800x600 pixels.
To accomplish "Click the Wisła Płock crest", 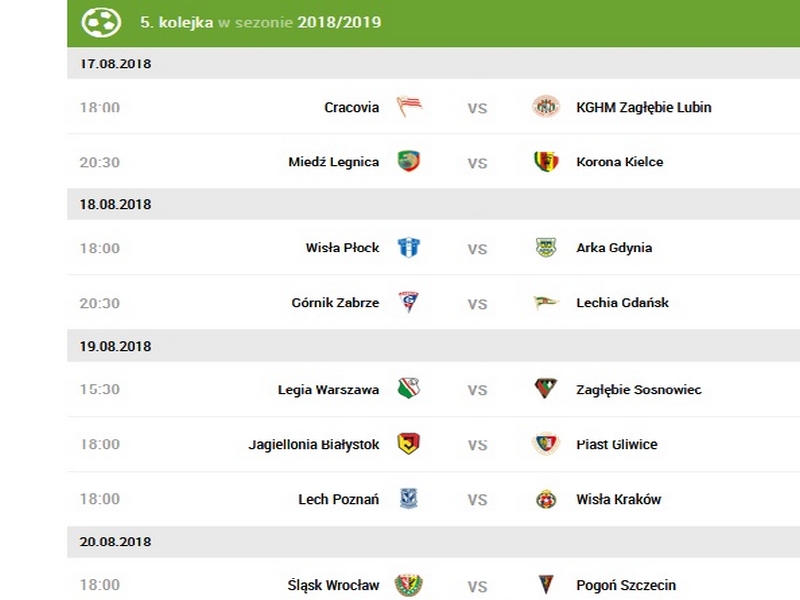I will pos(409,248).
